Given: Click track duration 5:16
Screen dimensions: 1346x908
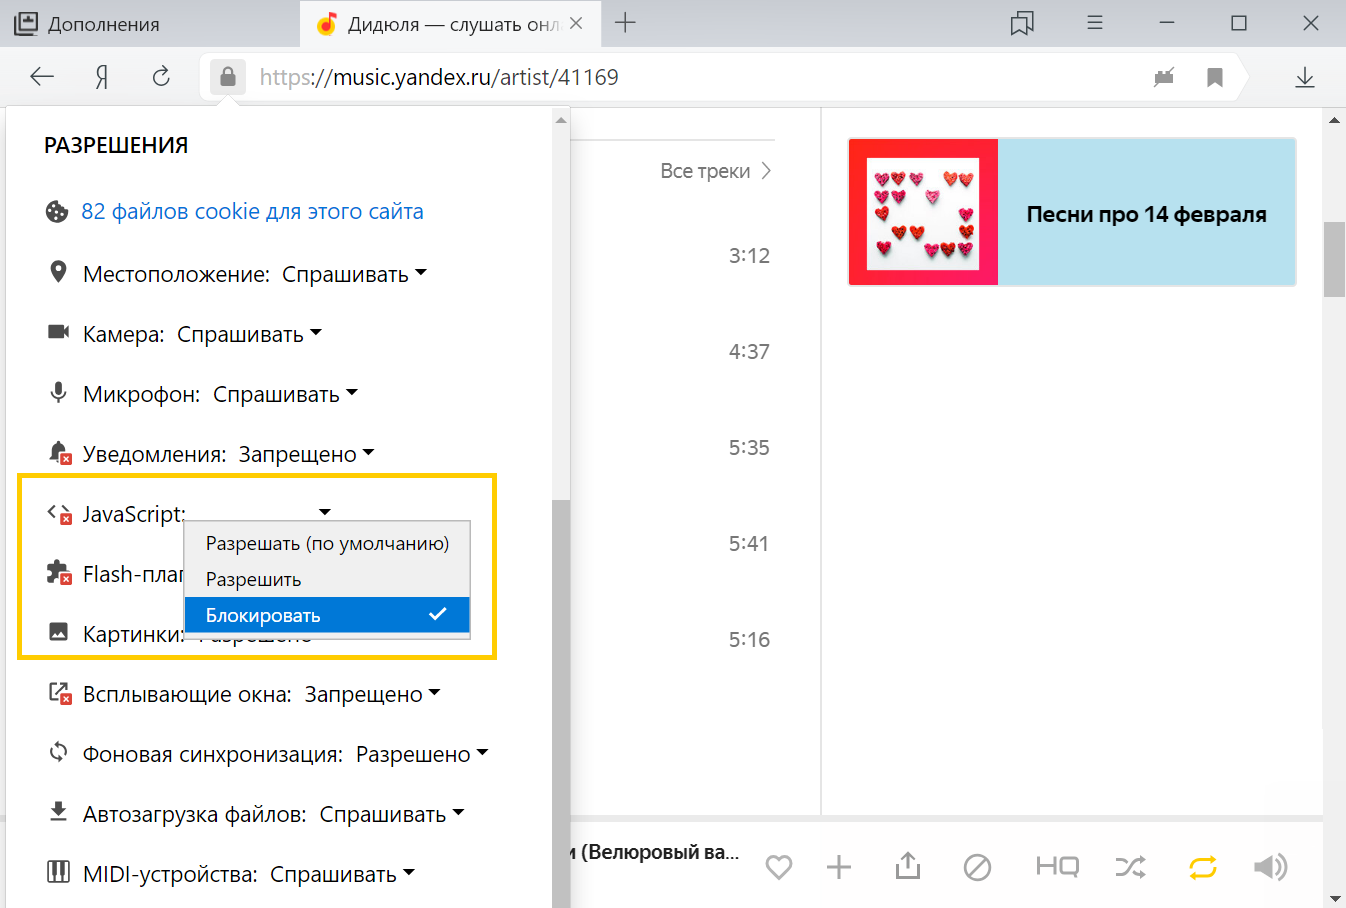Looking at the screenshot, I should [749, 639].
